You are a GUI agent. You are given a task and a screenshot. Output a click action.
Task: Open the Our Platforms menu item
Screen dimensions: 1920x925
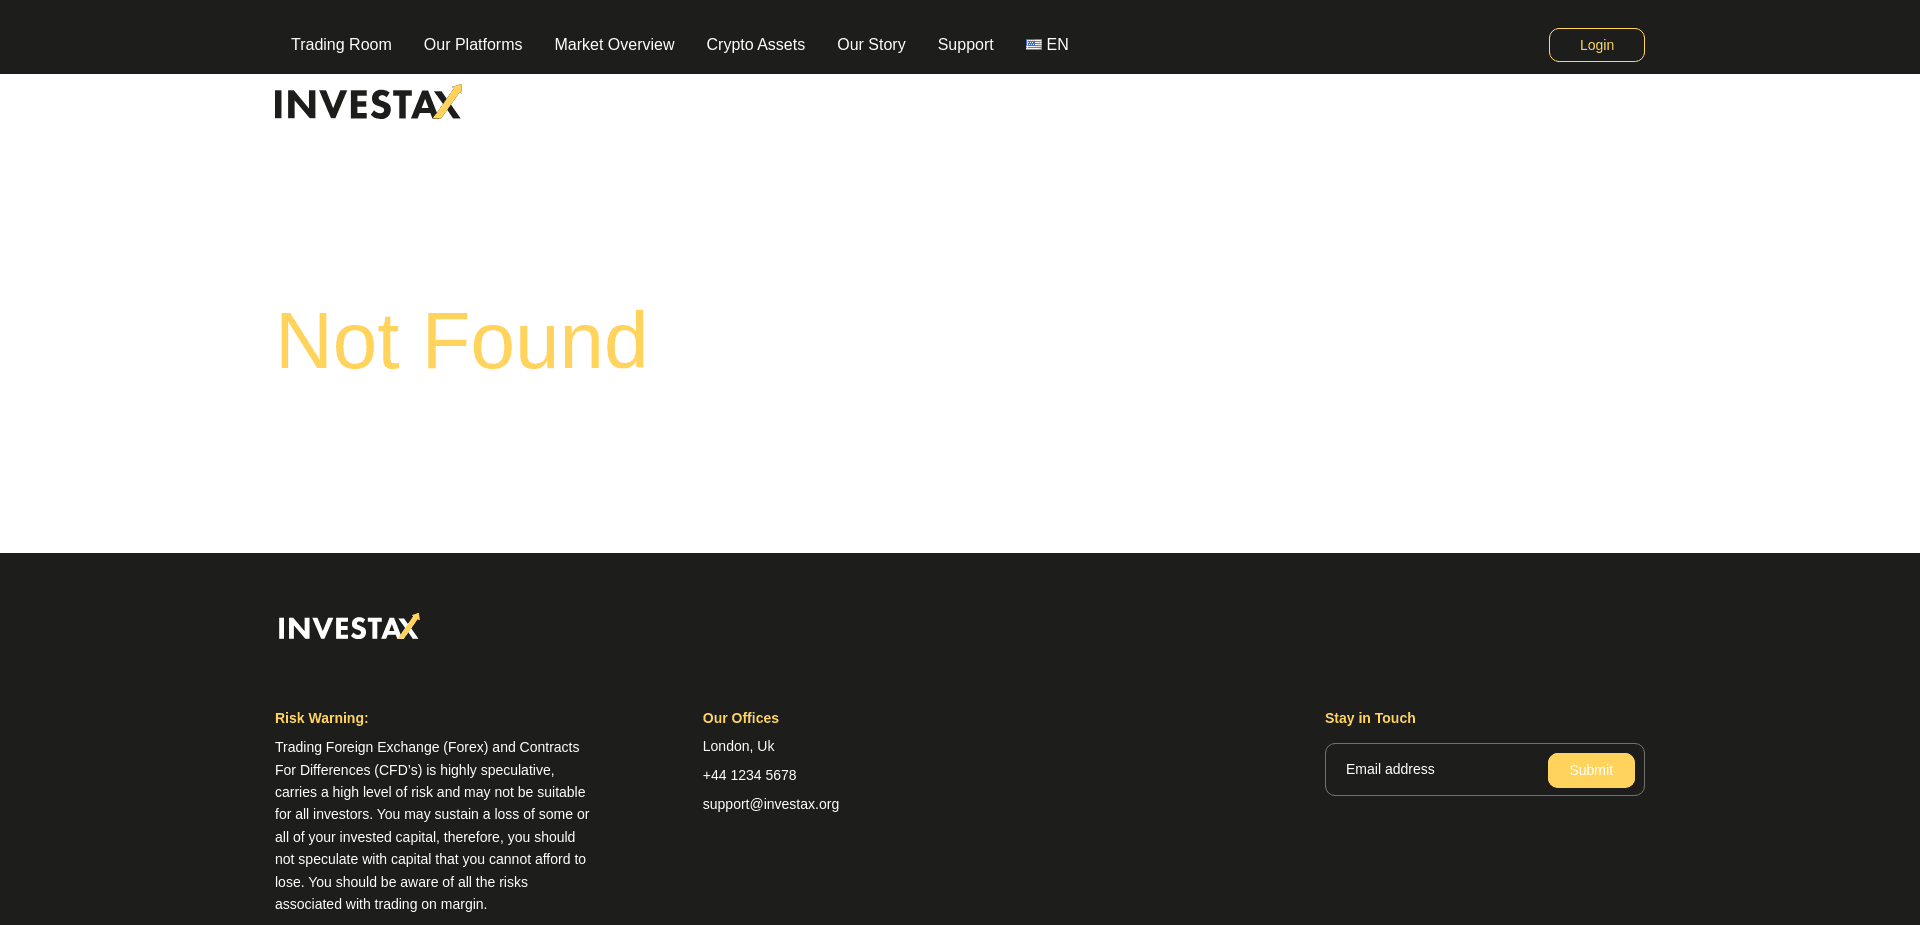pyautogui.click(x=473, y=44)
